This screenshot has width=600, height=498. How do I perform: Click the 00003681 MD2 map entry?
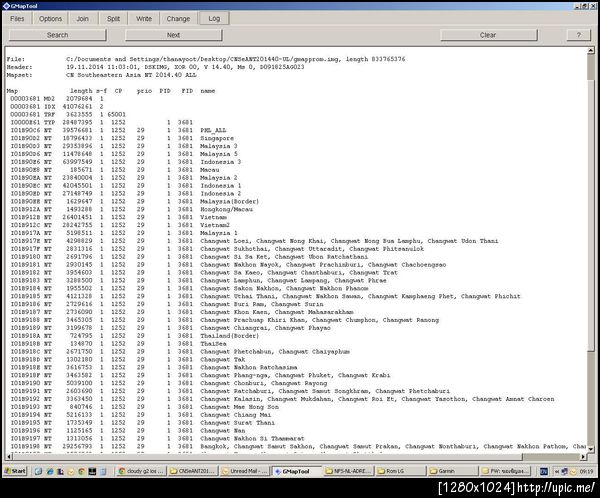[57, 99]
